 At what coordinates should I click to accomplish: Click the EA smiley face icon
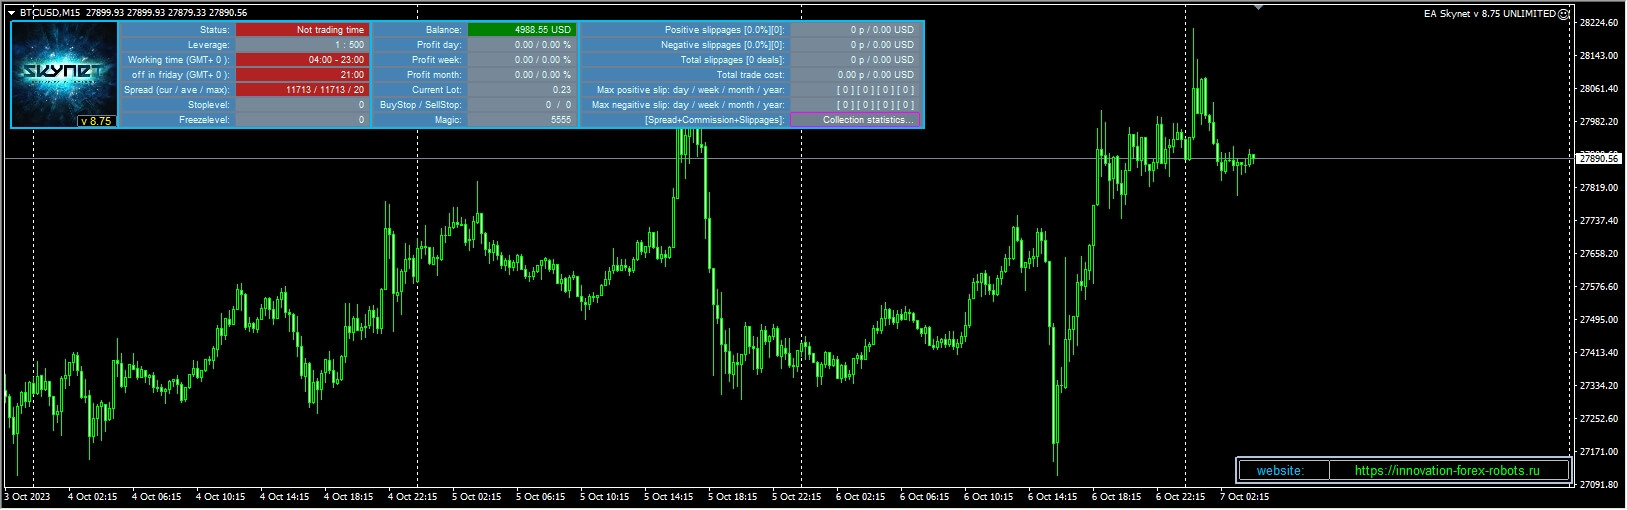[1564, 14]
